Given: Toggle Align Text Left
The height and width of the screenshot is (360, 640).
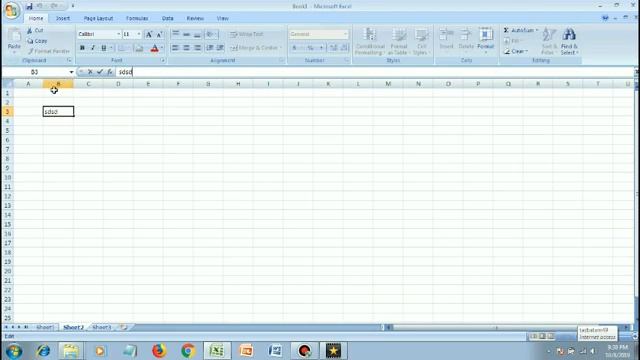Looking at the screenshot, I should pyautogui.click(x=176, y=48).
